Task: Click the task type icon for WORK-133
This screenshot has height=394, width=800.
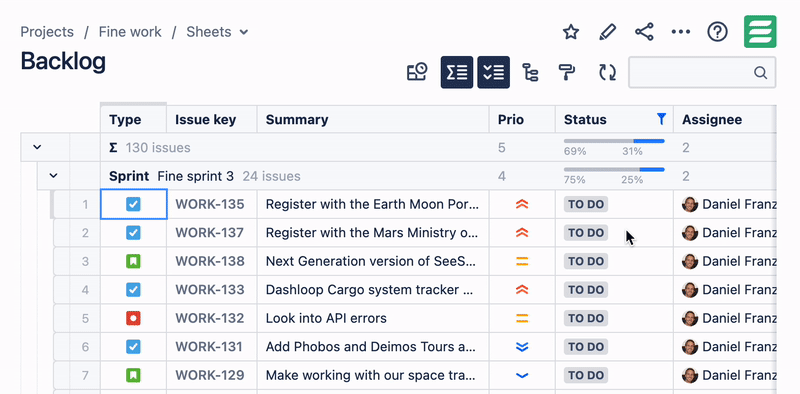Action: point(133,290)
